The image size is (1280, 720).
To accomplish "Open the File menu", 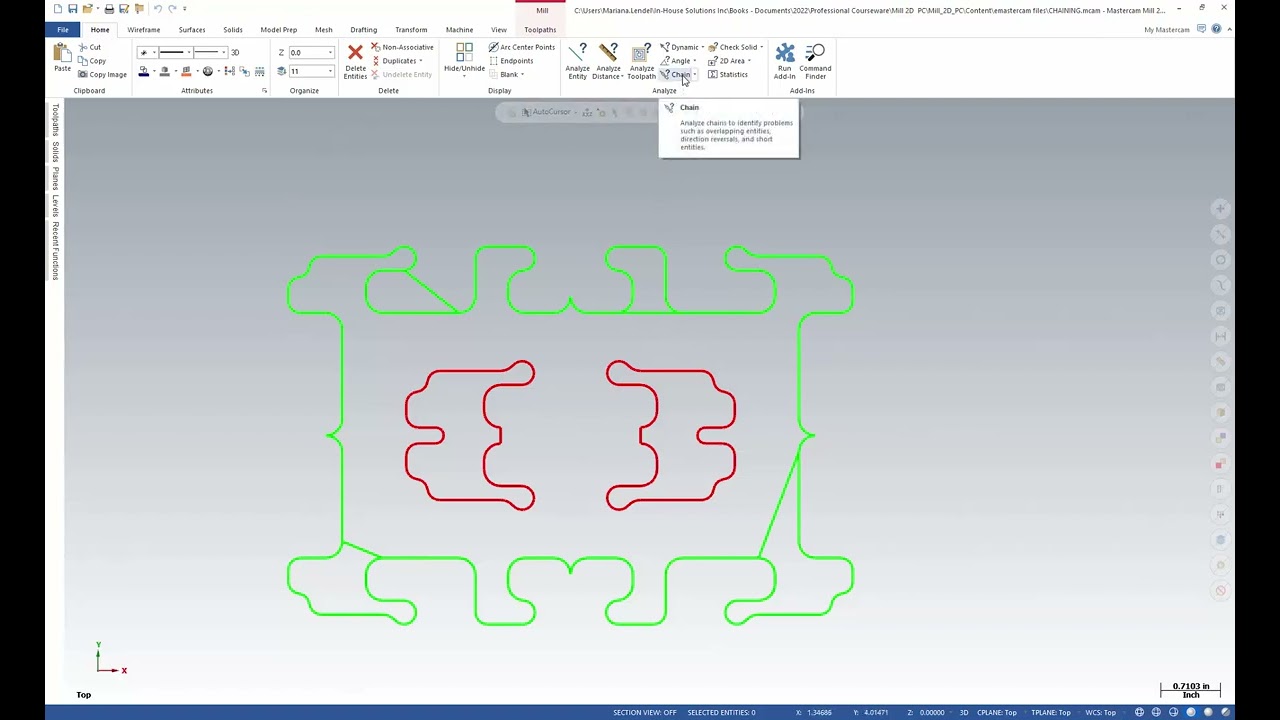I will click(63, 29).
